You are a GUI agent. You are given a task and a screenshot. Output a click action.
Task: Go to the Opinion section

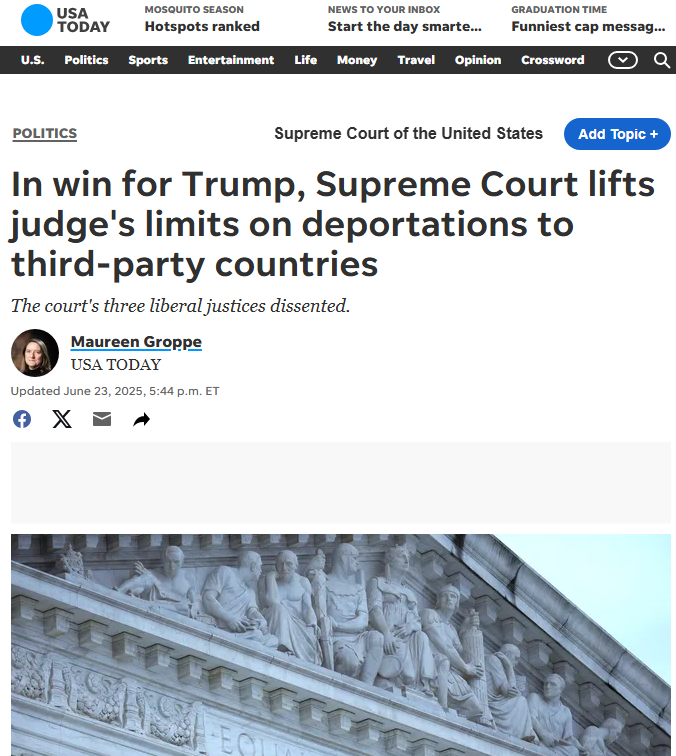[x=478, y=60]
